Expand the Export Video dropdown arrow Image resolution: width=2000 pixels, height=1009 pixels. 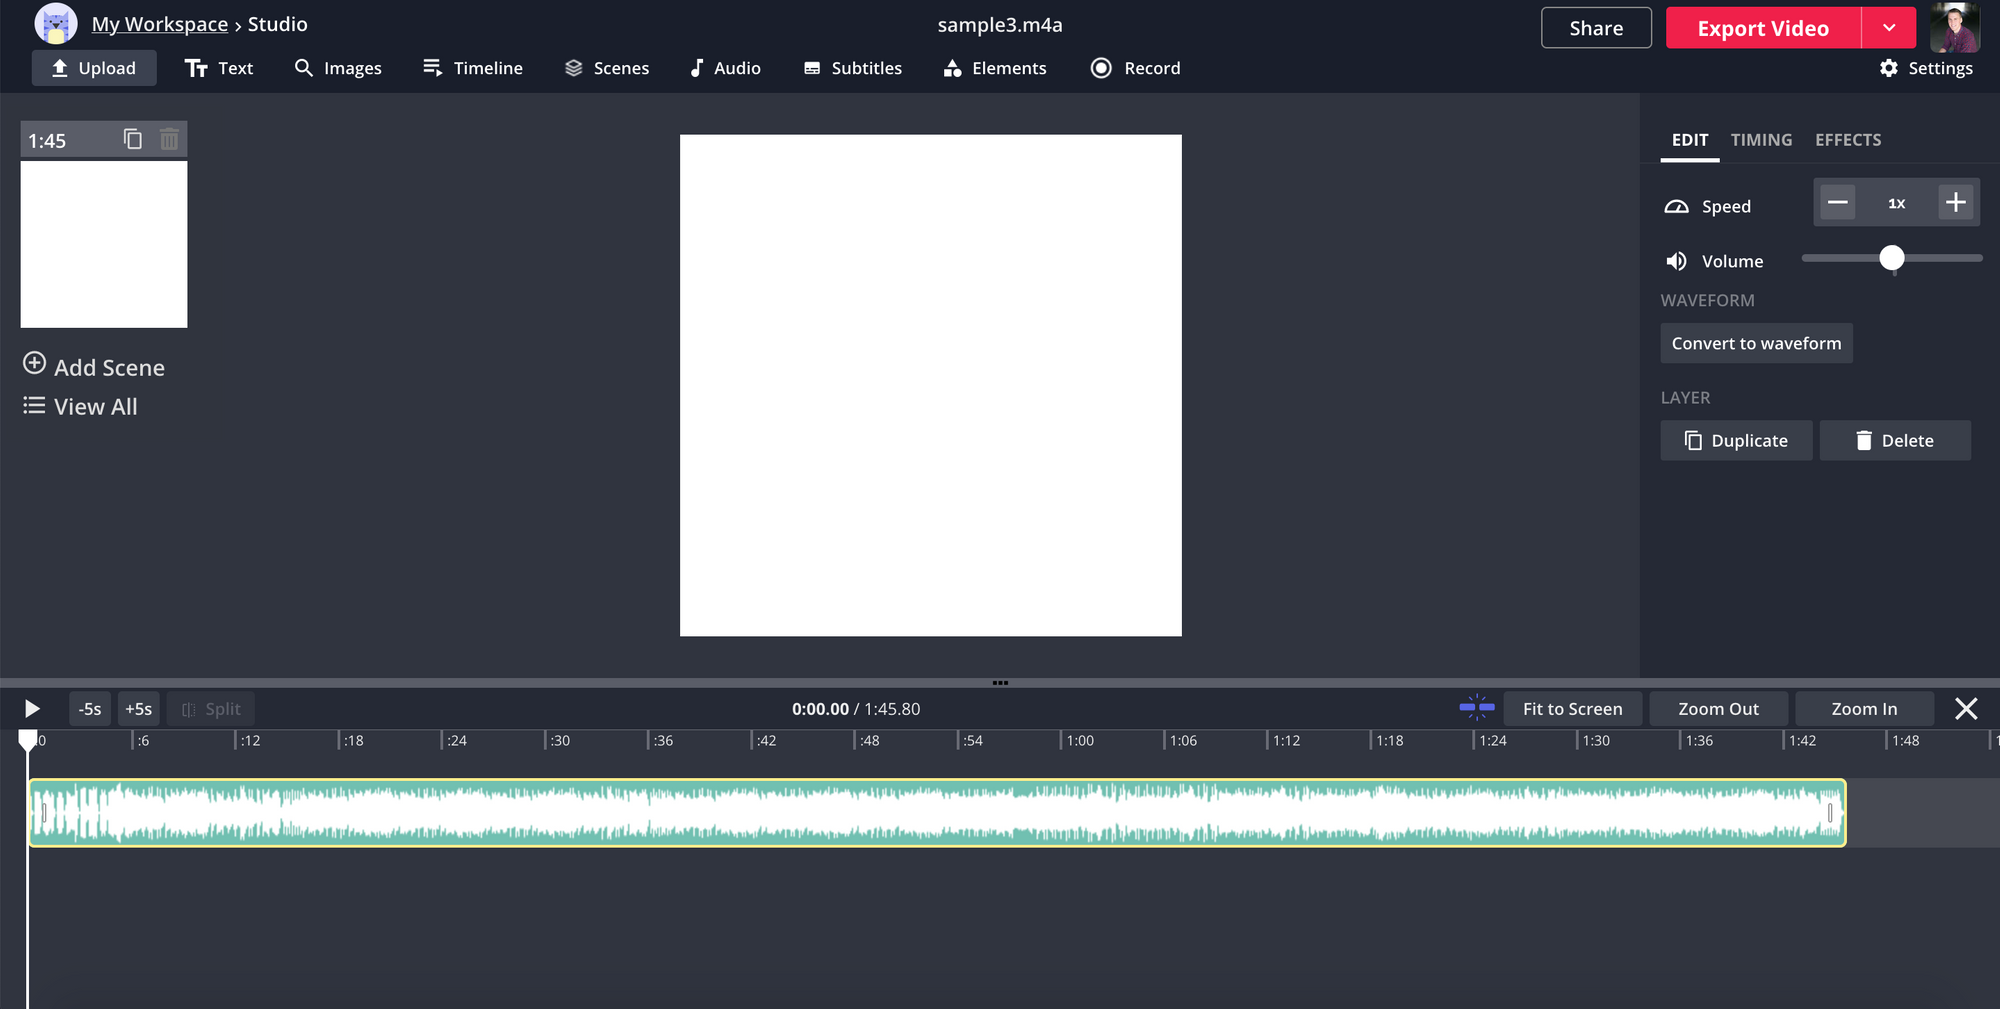1888,28
